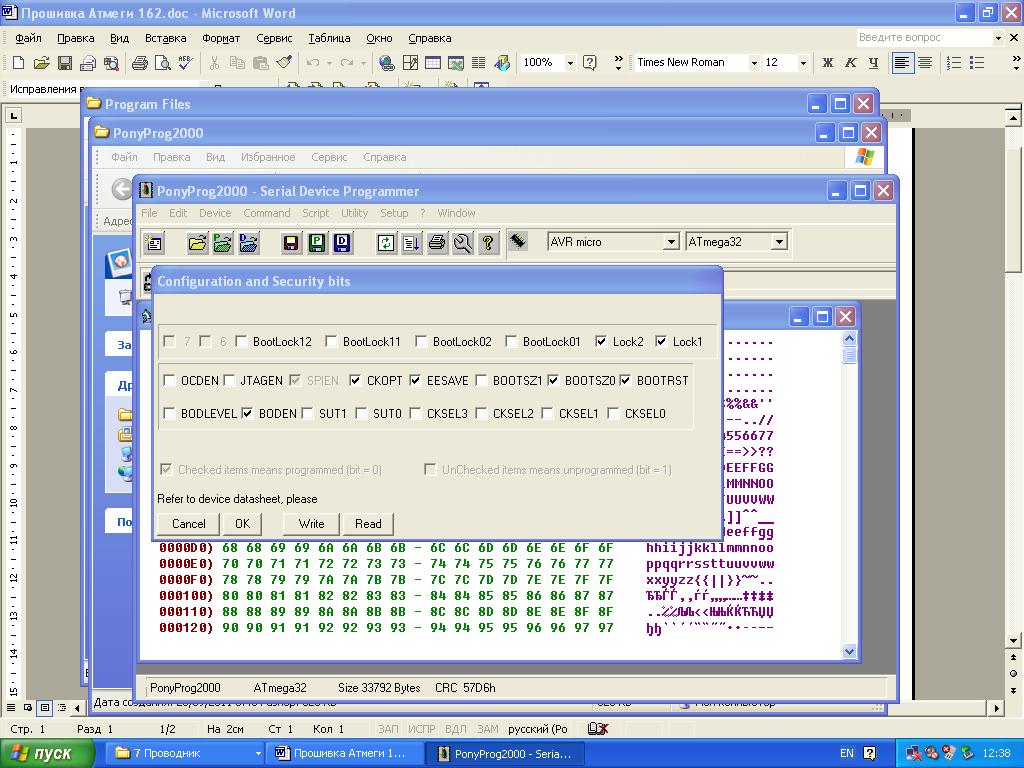Screen dimensions: 1024x768
Task: Uncheck the CKOPT checkbox
Action: [x=355, y=380]
